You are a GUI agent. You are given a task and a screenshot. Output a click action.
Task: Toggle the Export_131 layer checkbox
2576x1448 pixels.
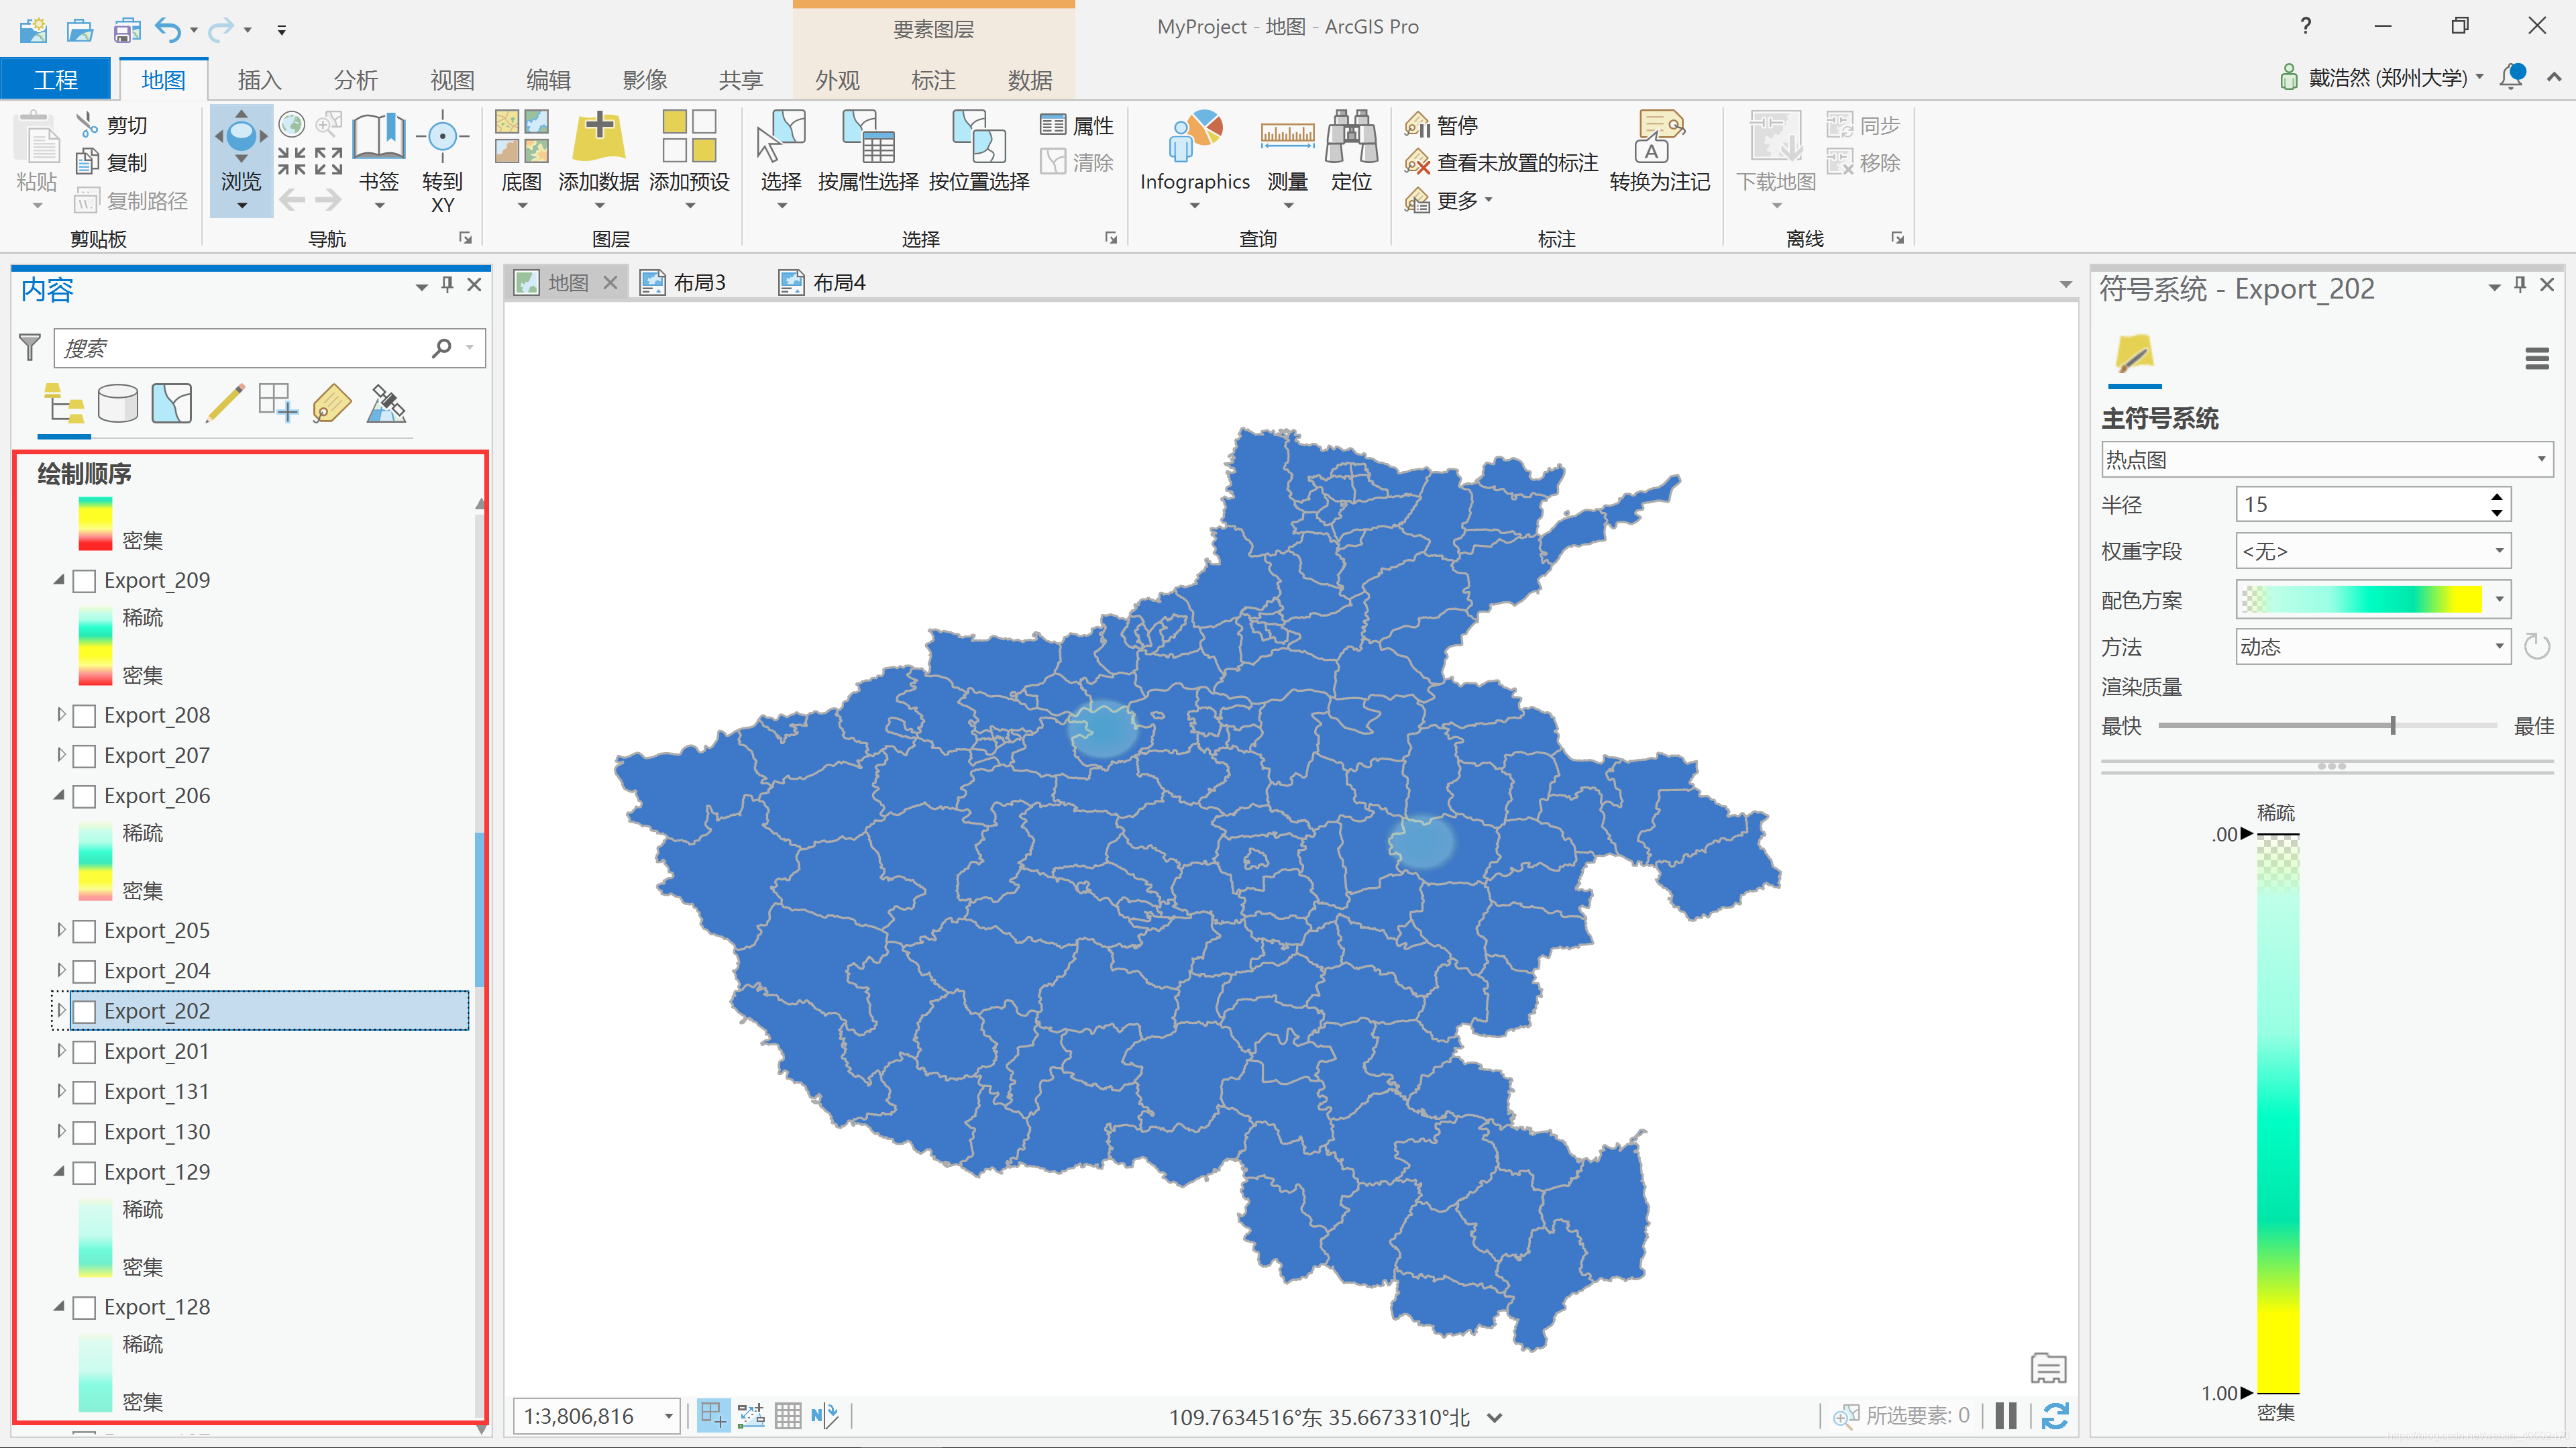(86, 1092)
